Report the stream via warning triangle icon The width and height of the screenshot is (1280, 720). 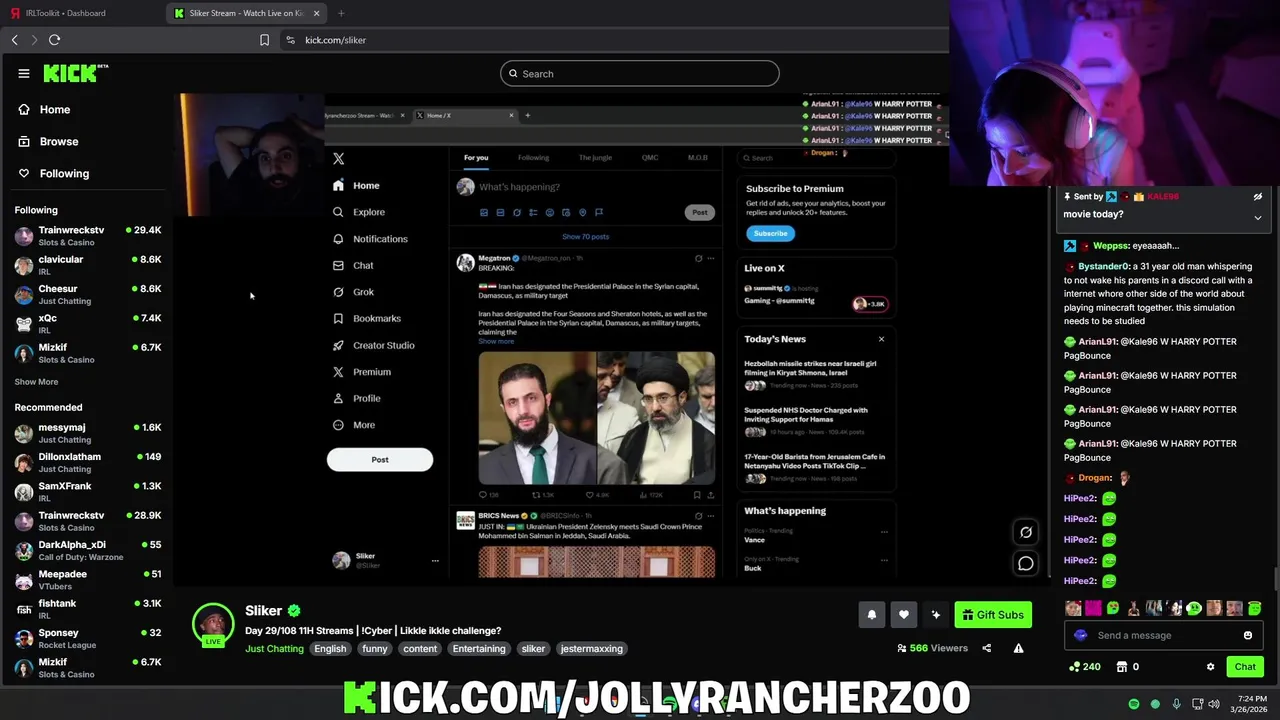click(x=1018, y=648)
